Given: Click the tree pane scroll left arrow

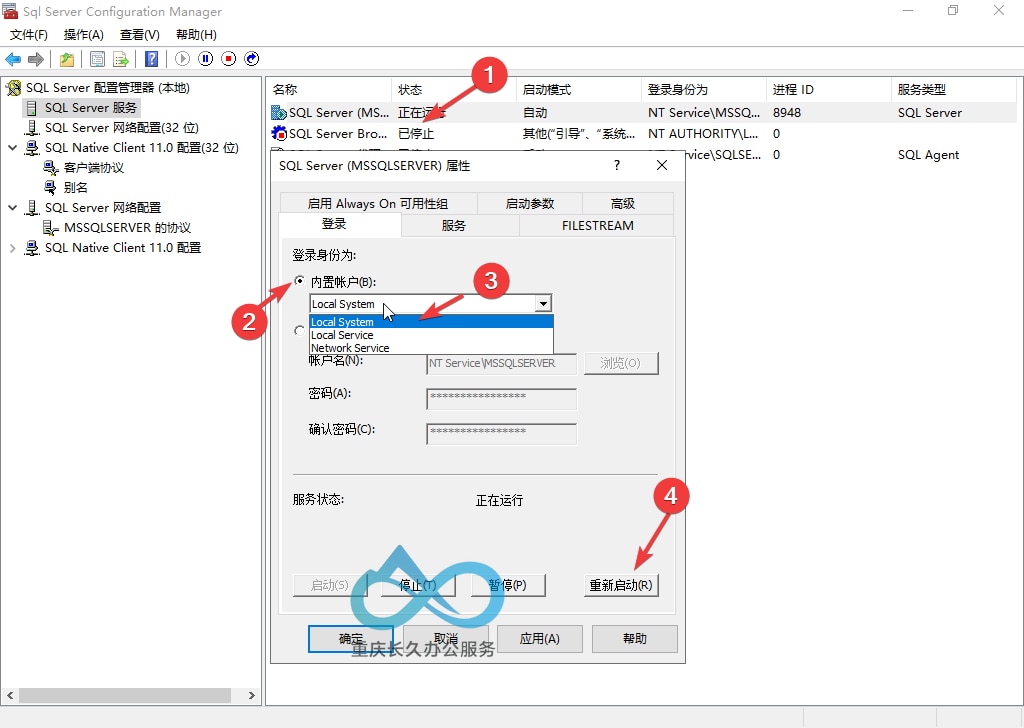Looking at the screenshot, I should point(10,695).
